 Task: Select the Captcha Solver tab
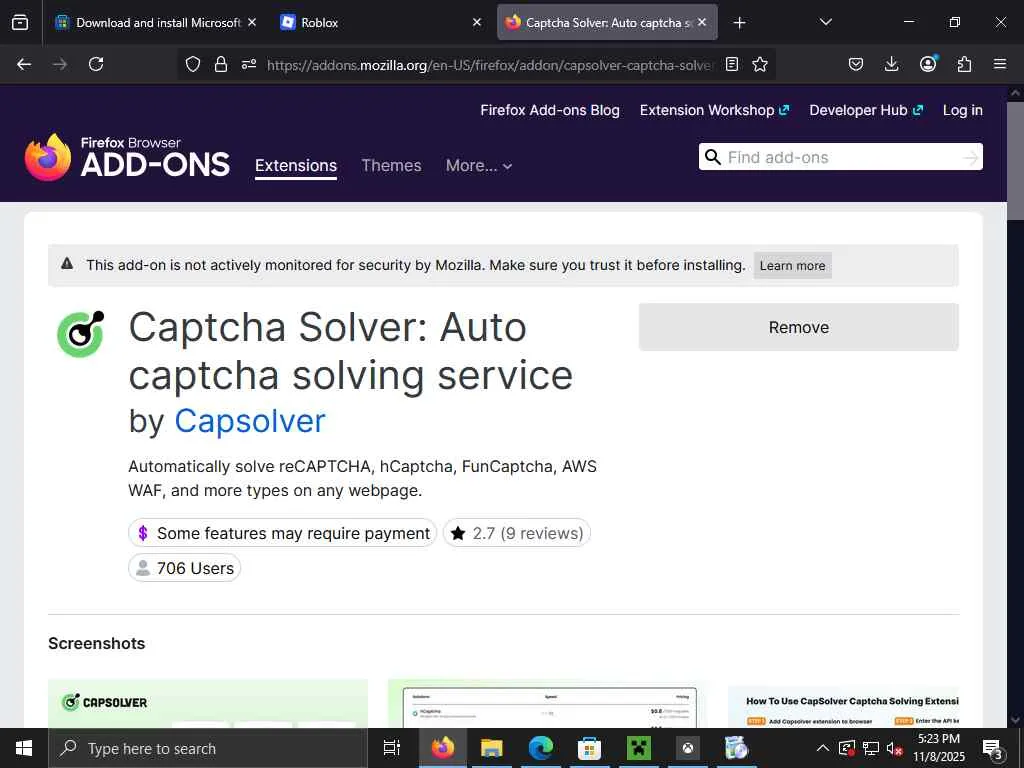pyautogui.click(x=607, y=22)
